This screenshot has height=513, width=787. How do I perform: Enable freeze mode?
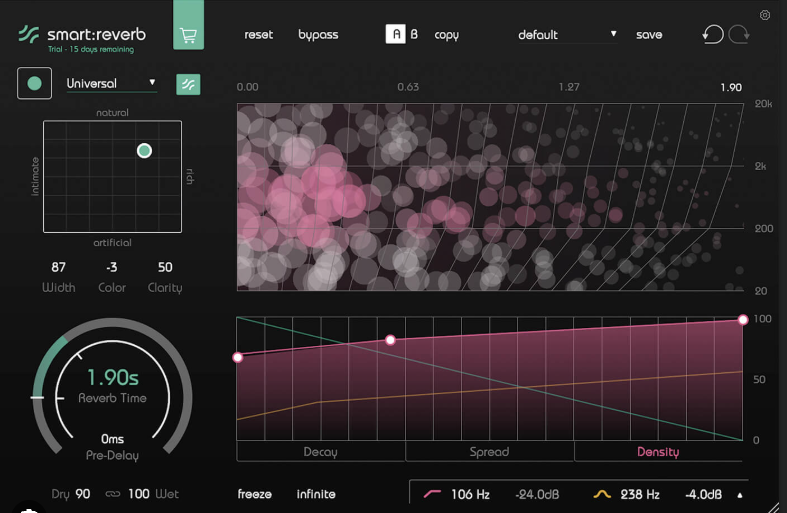254,494
